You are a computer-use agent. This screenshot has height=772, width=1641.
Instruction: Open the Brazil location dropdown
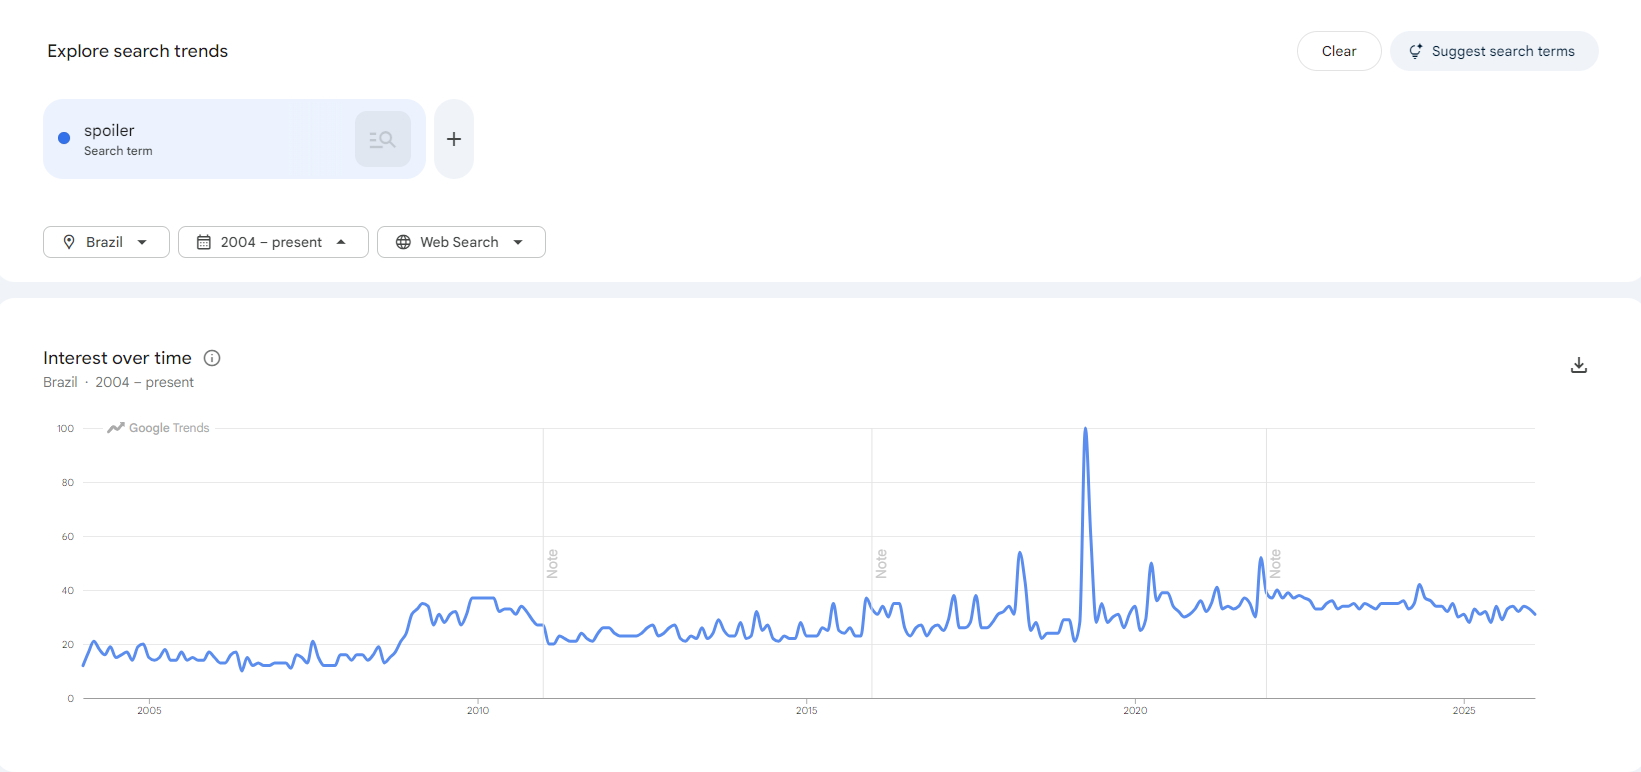pos(106,242)
